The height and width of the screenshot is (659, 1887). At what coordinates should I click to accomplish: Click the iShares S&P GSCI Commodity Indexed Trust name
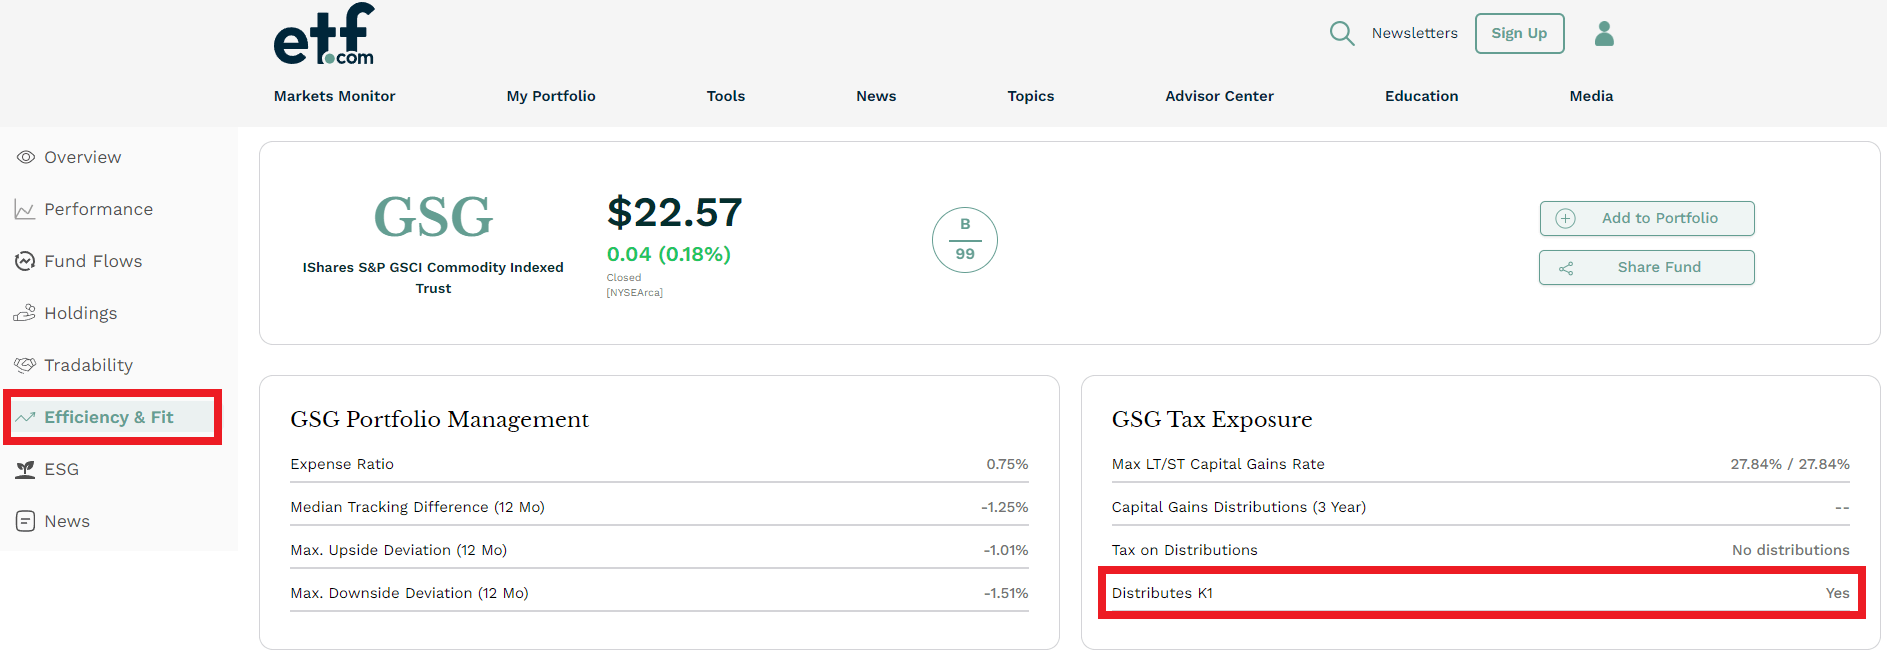433,278
